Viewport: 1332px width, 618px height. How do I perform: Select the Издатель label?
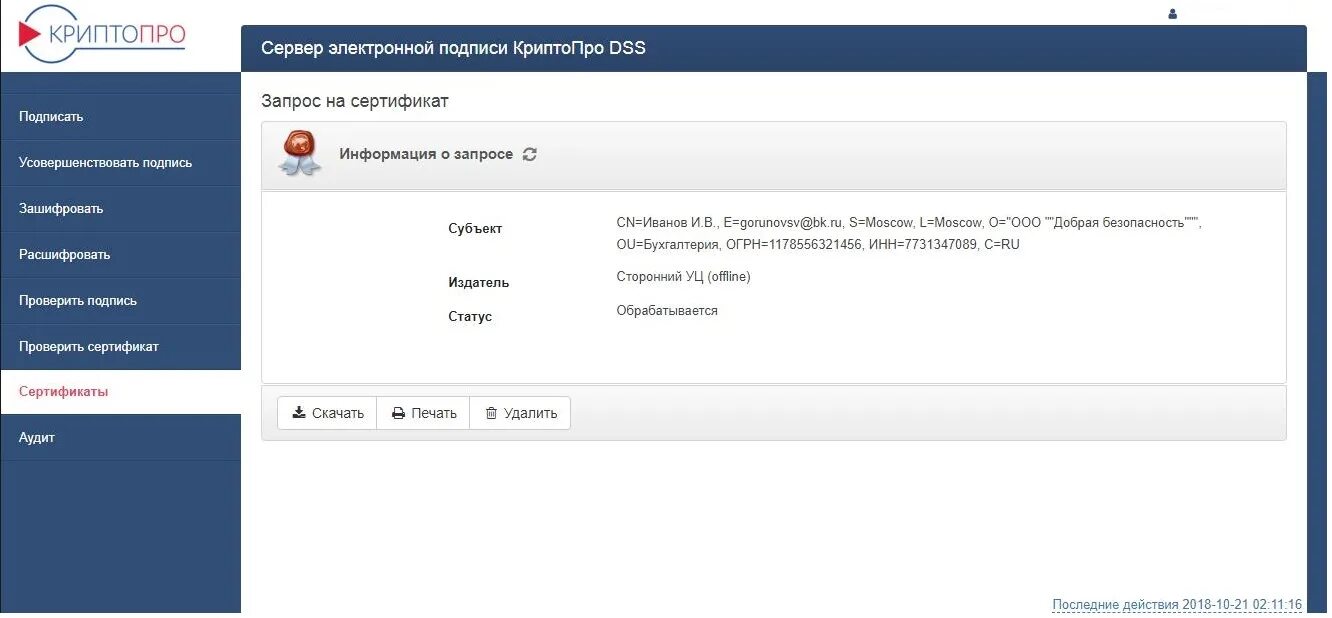point(478,283)
